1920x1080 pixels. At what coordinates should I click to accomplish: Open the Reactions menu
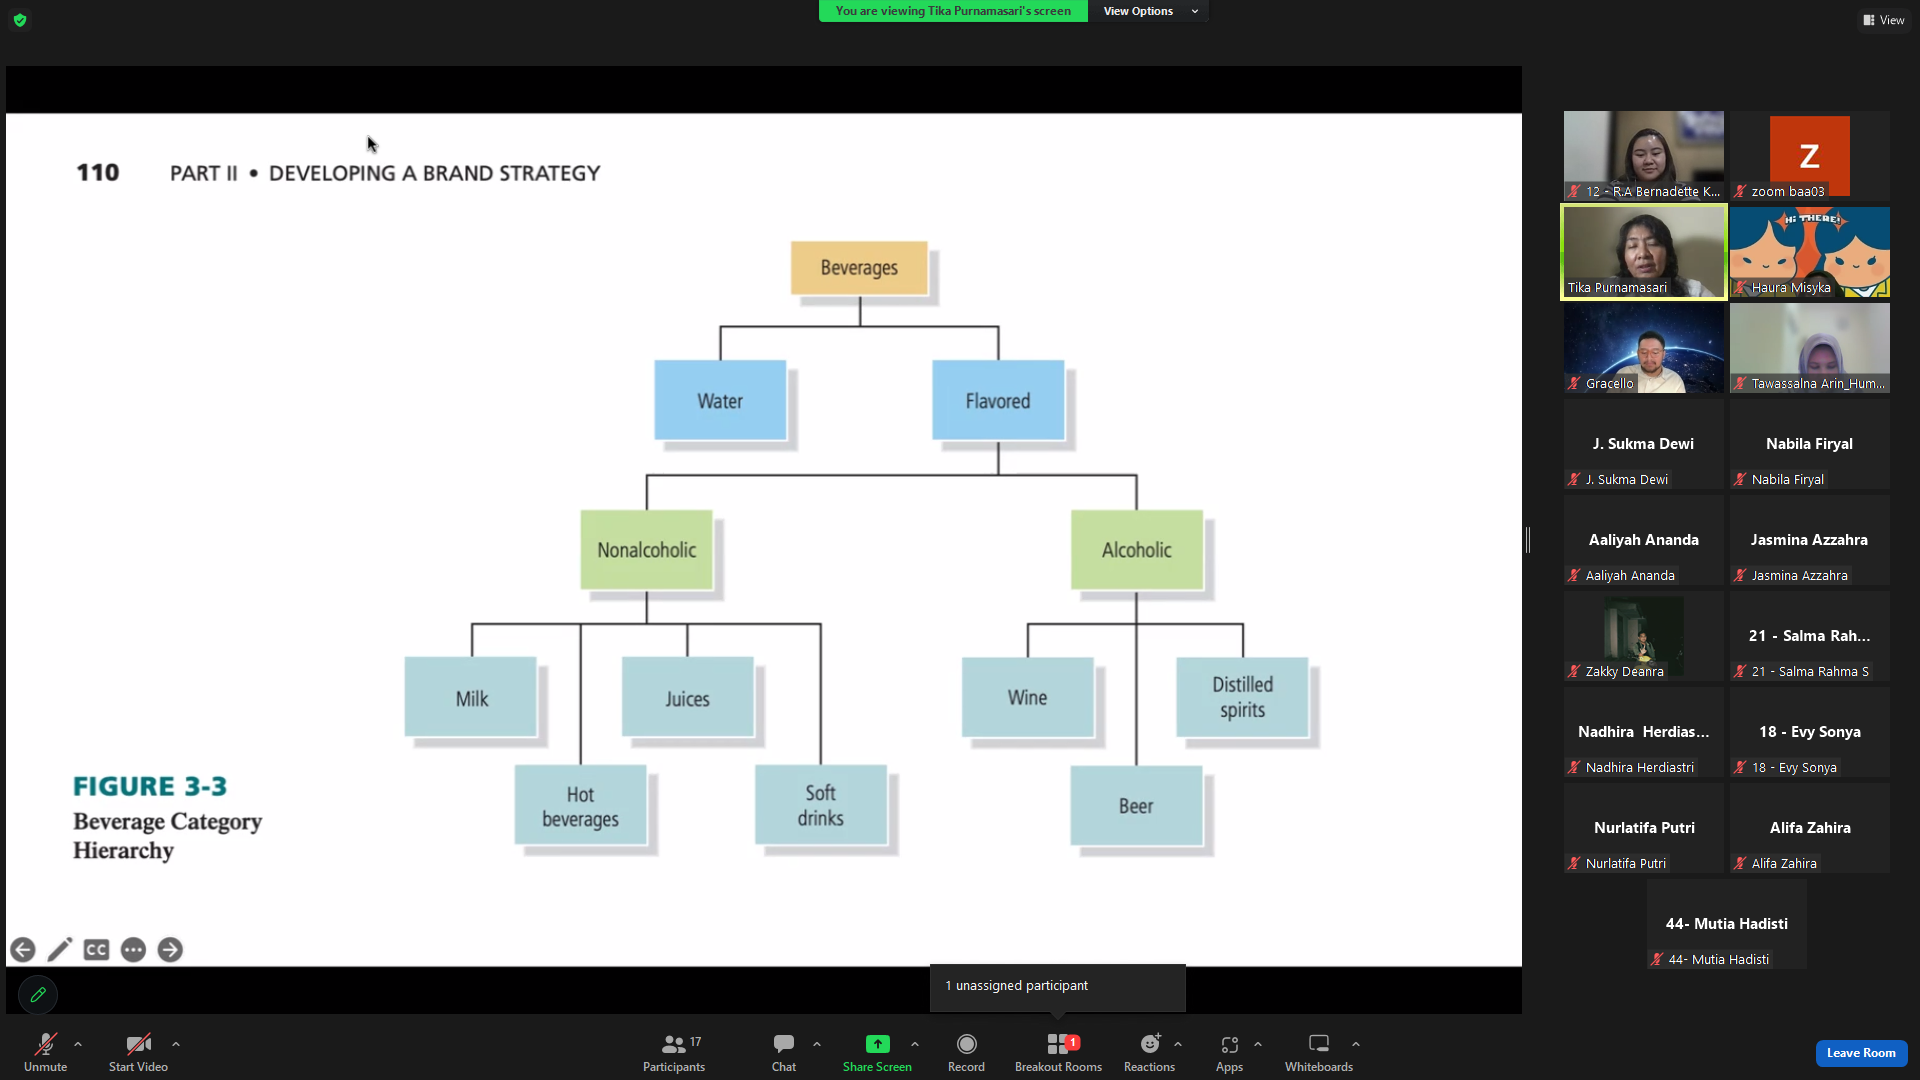tap(1149, 1052)
